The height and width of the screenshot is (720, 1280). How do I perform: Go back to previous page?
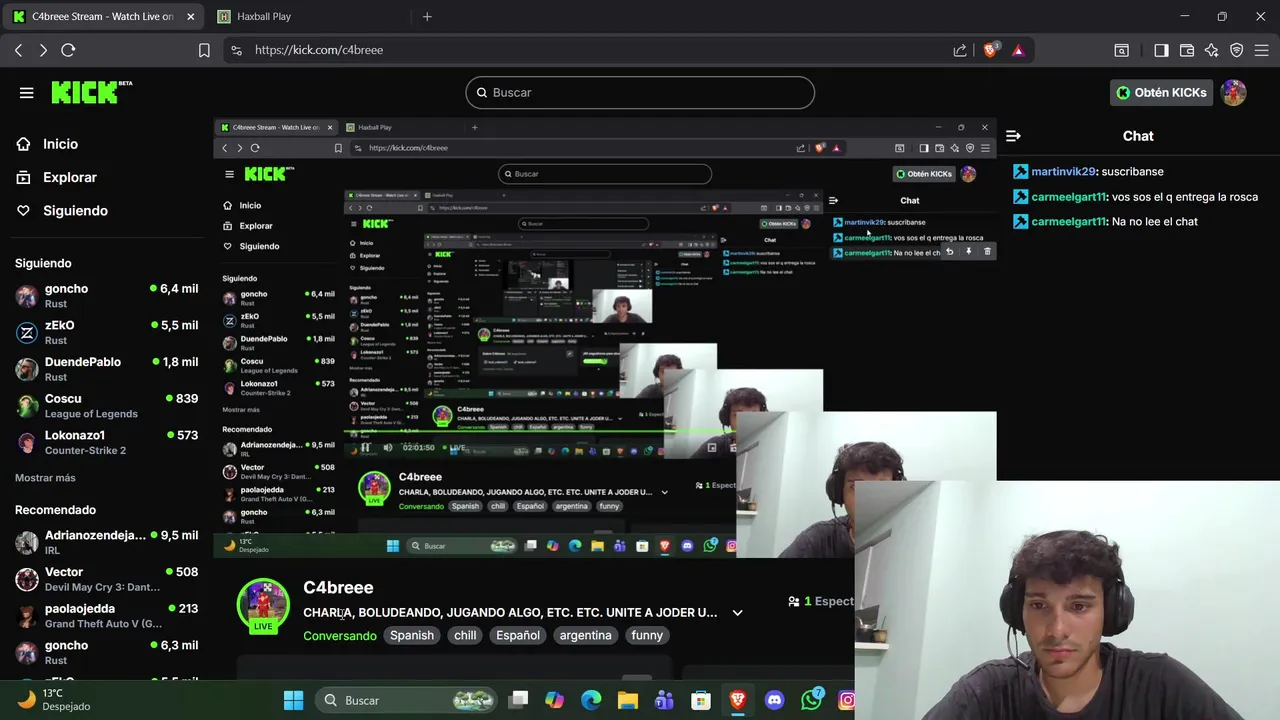[18, 50]
